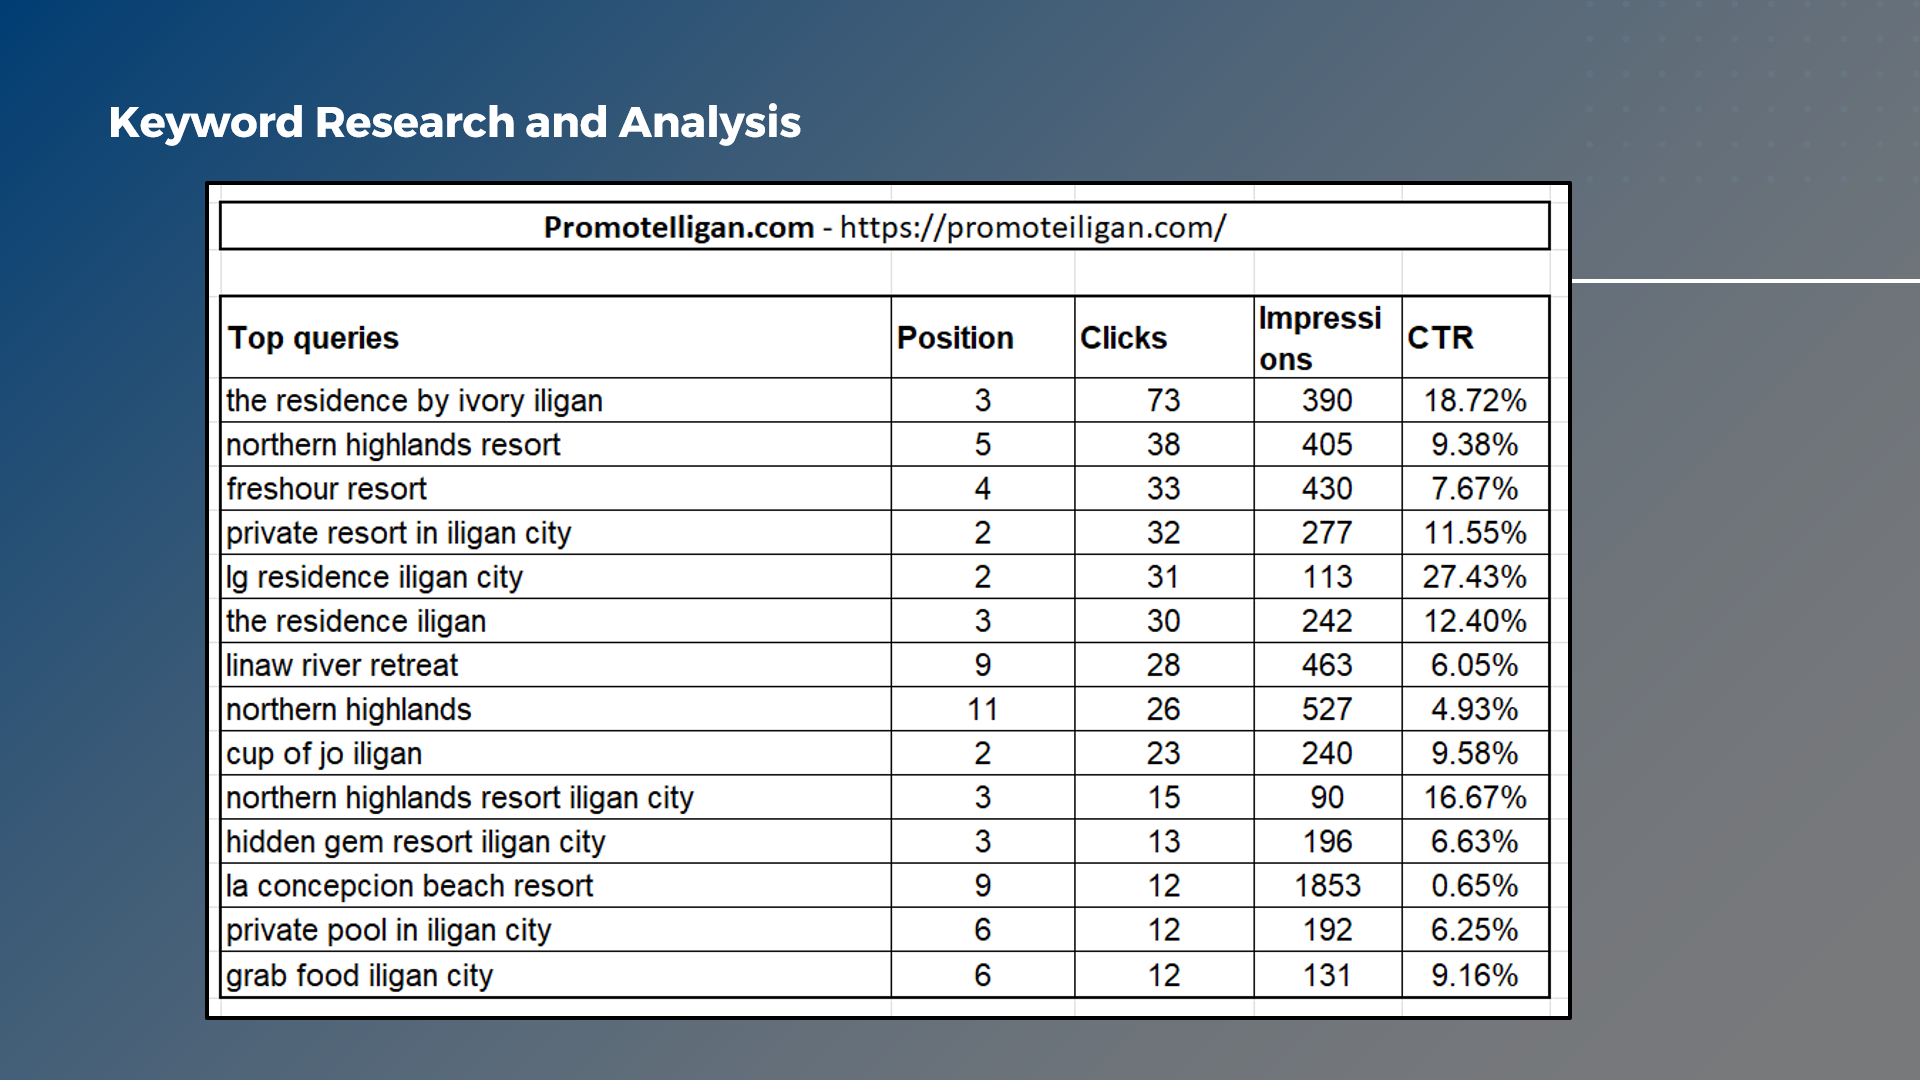Click the position value 11 cell

coord(982,709)
